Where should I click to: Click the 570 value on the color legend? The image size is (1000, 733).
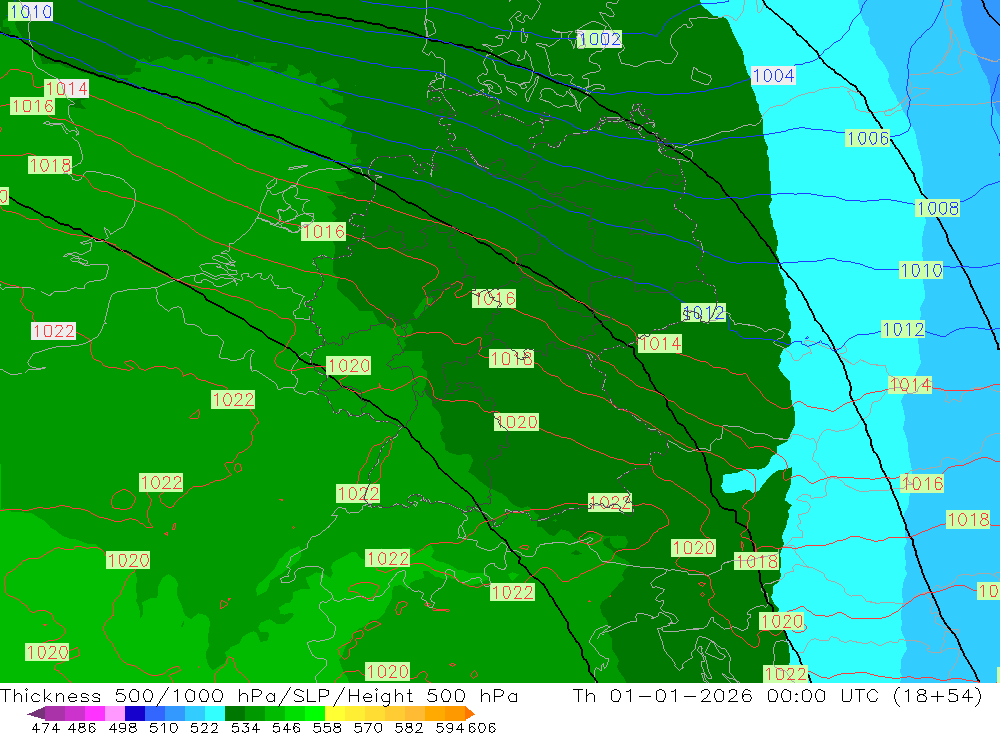tap(367, 728)
